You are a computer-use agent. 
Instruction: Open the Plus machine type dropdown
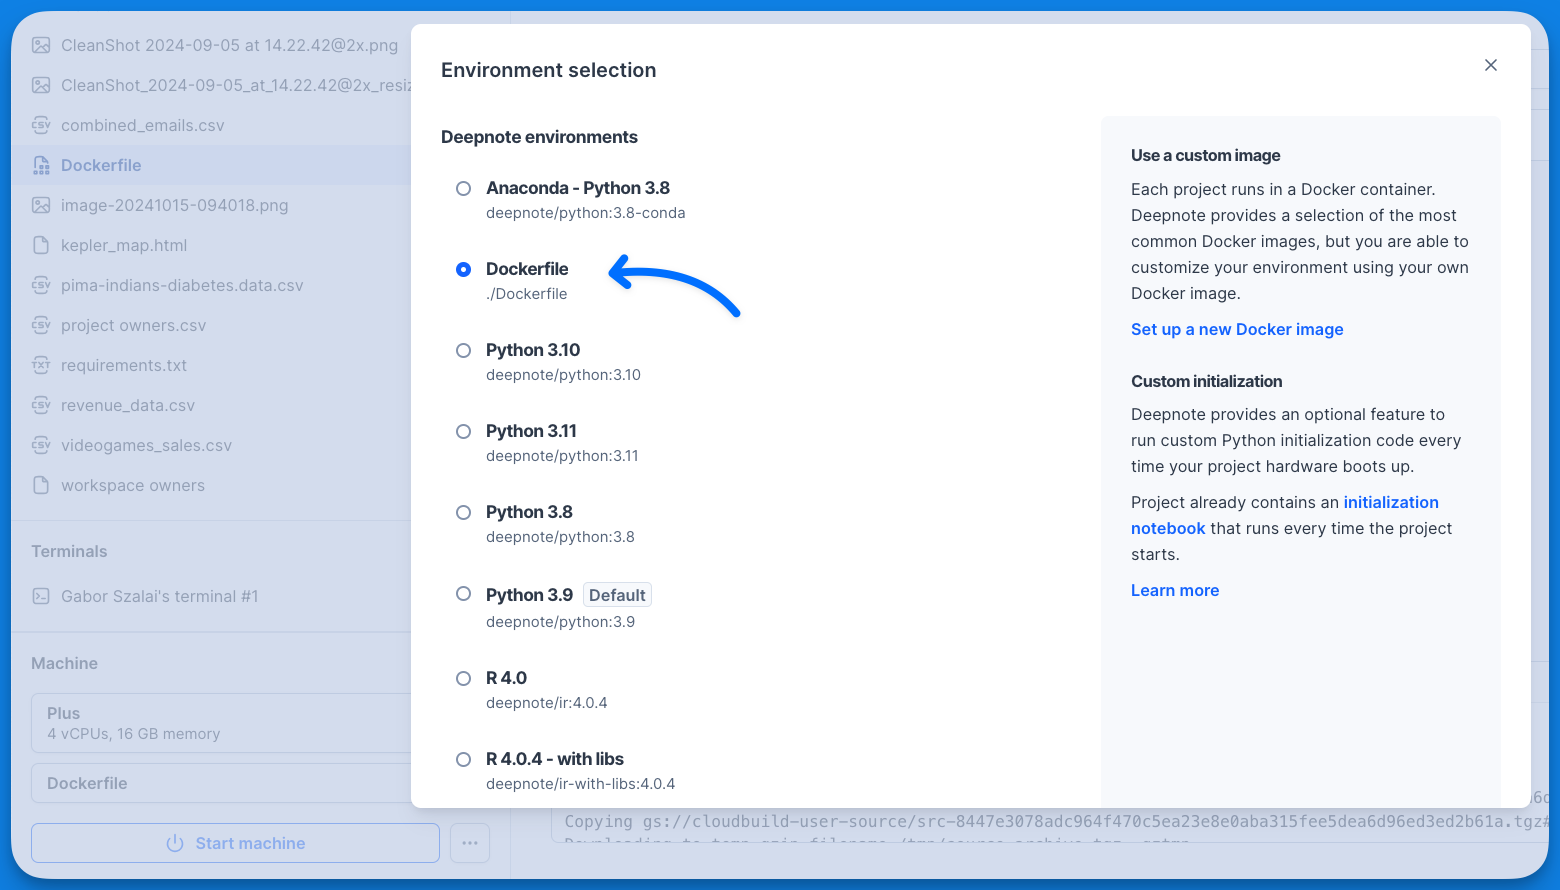pos(221,723)
